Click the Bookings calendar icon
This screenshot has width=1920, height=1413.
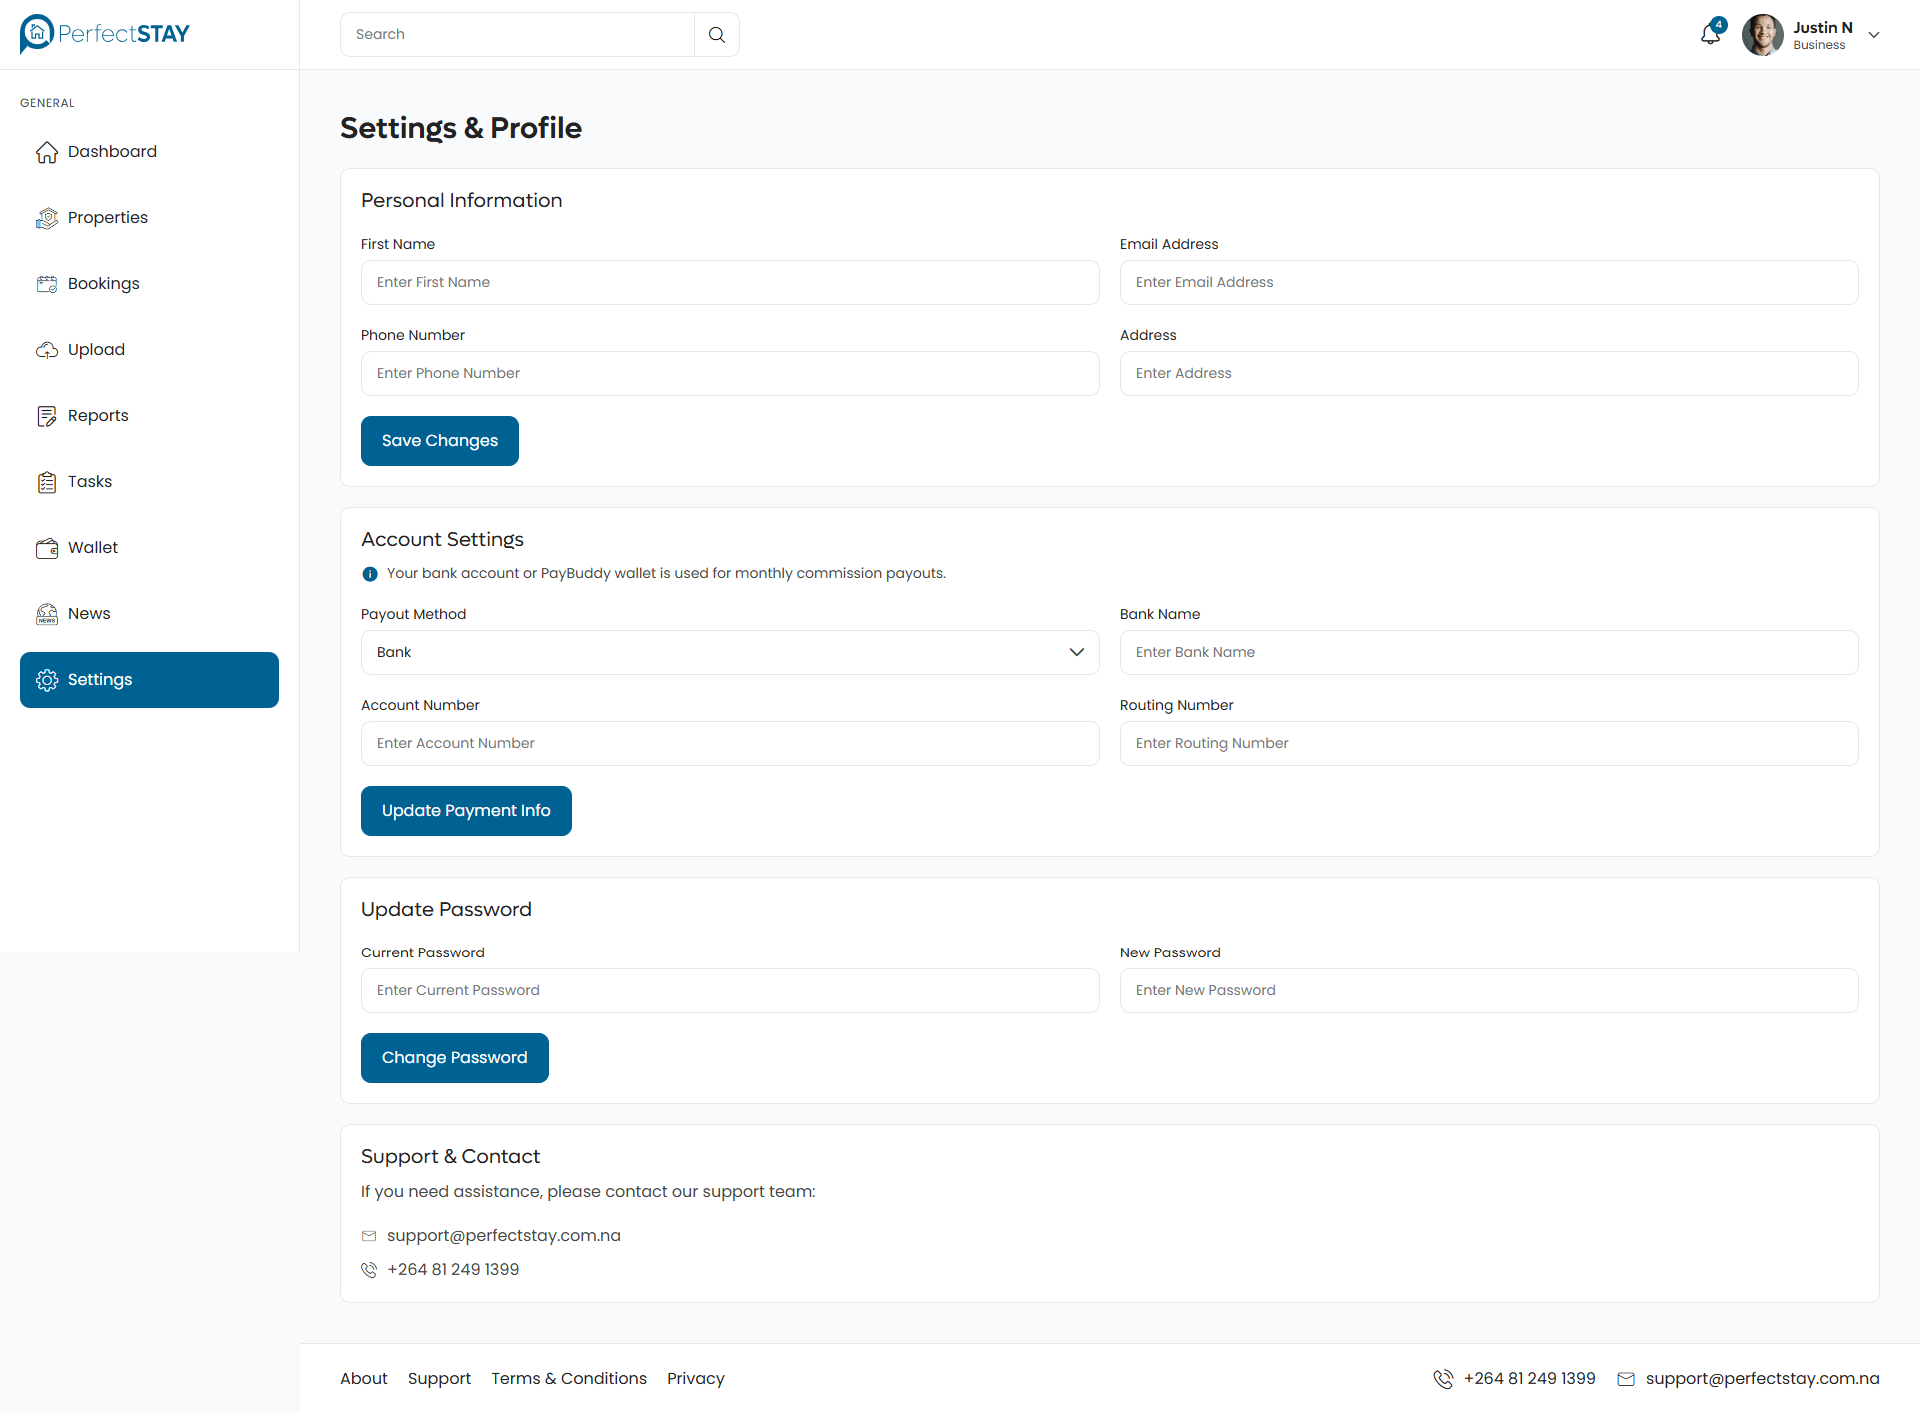click(47, 284)
